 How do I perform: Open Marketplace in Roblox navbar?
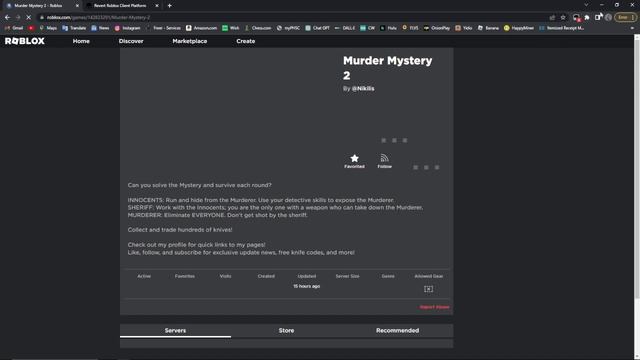(x=190, y=41)
